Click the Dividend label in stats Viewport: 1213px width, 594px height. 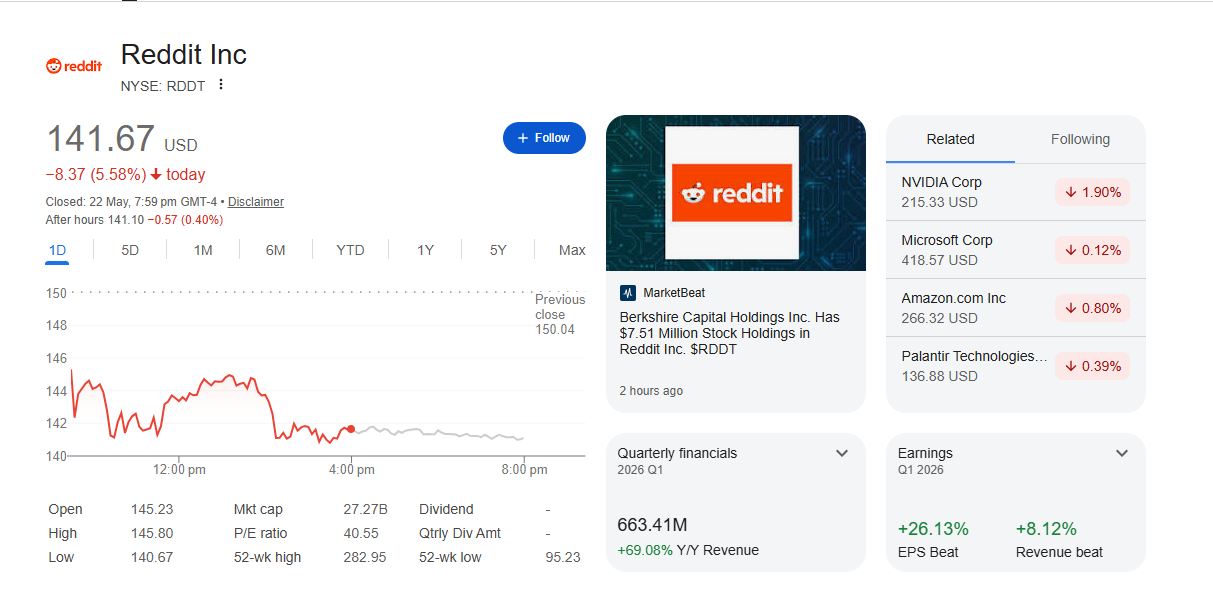pos(446,509)
